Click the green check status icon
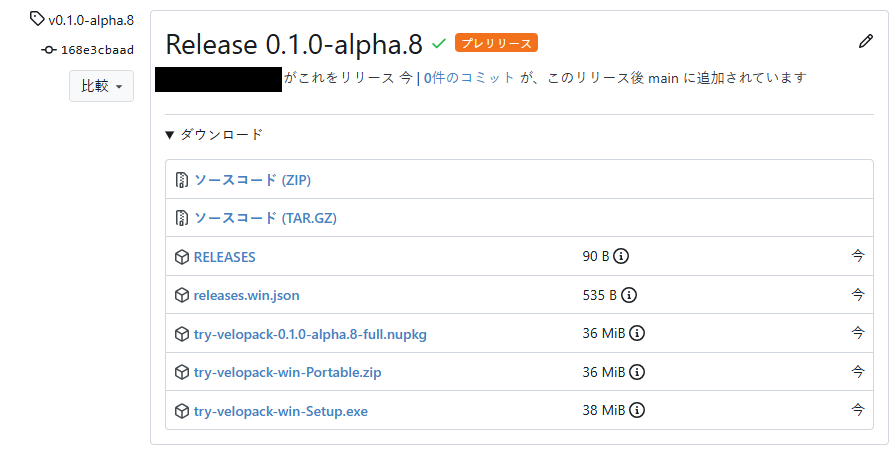896x450 pixels. click(x=439, y=44)
